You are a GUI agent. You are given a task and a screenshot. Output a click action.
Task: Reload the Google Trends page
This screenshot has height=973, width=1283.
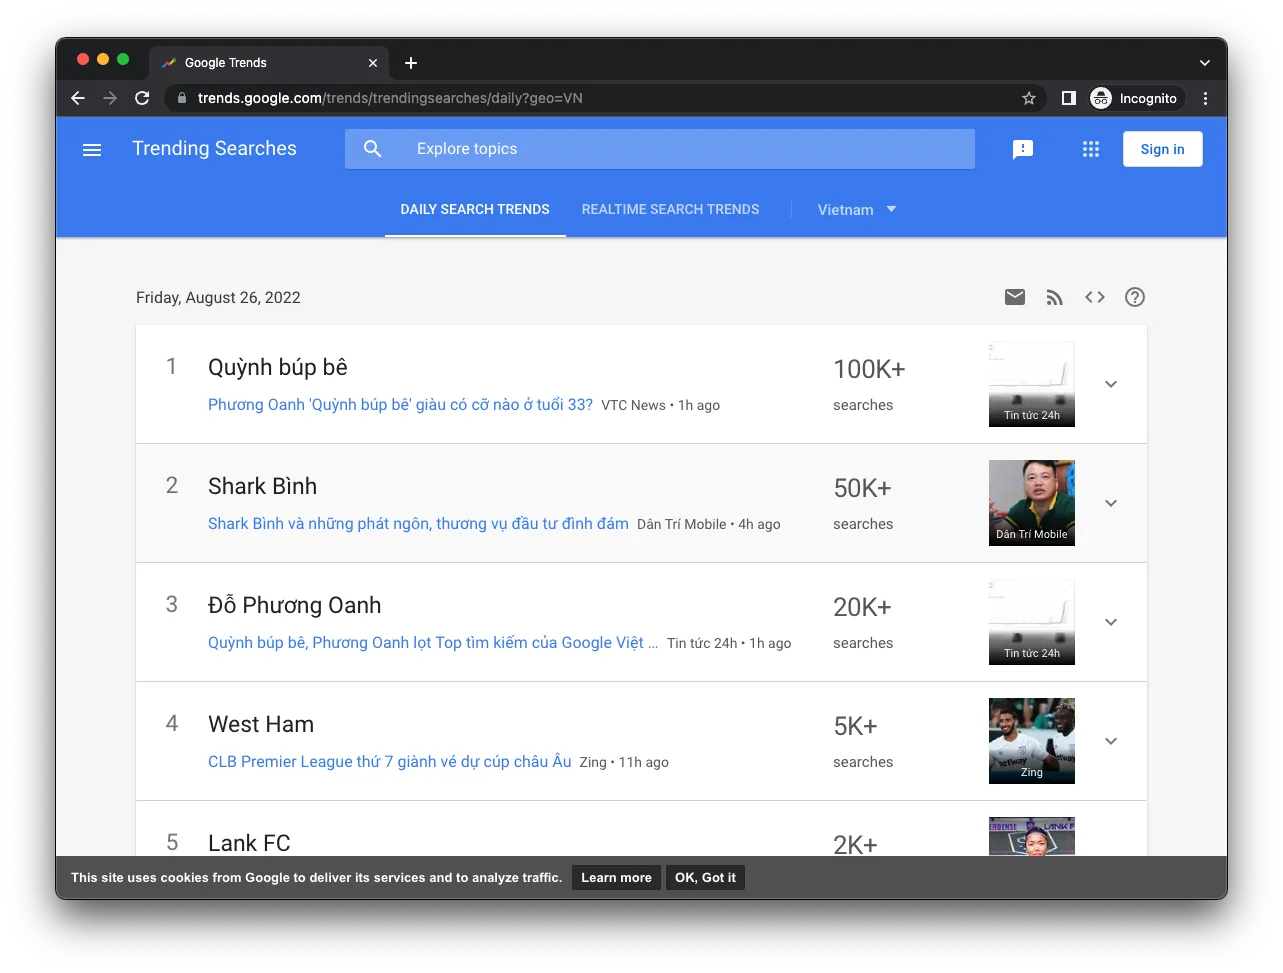click(x=142, y=98)
